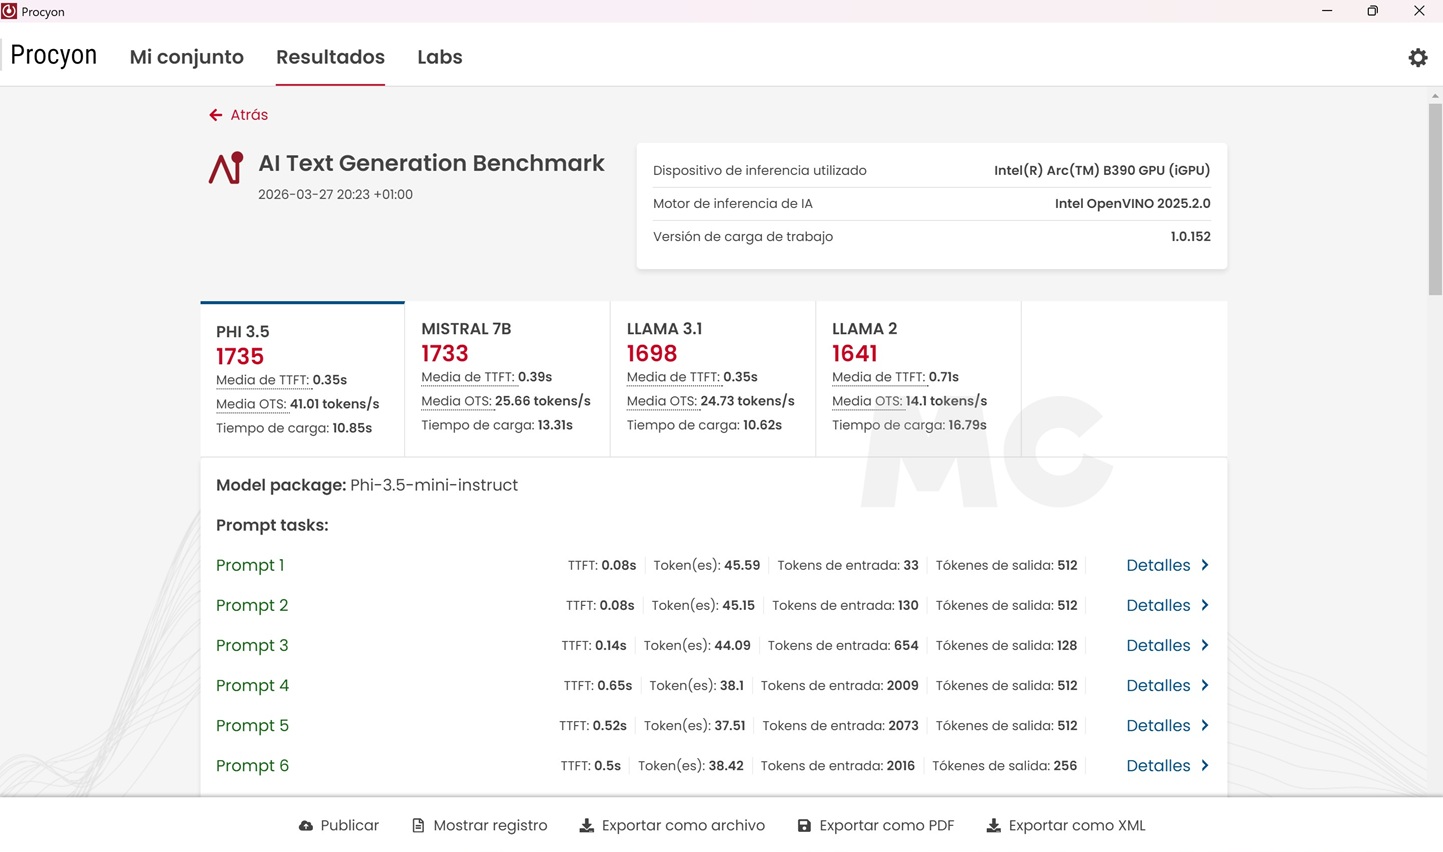Expand Prompt 1 details chevron
1443x852 pixels.
tap(1204, 565)
